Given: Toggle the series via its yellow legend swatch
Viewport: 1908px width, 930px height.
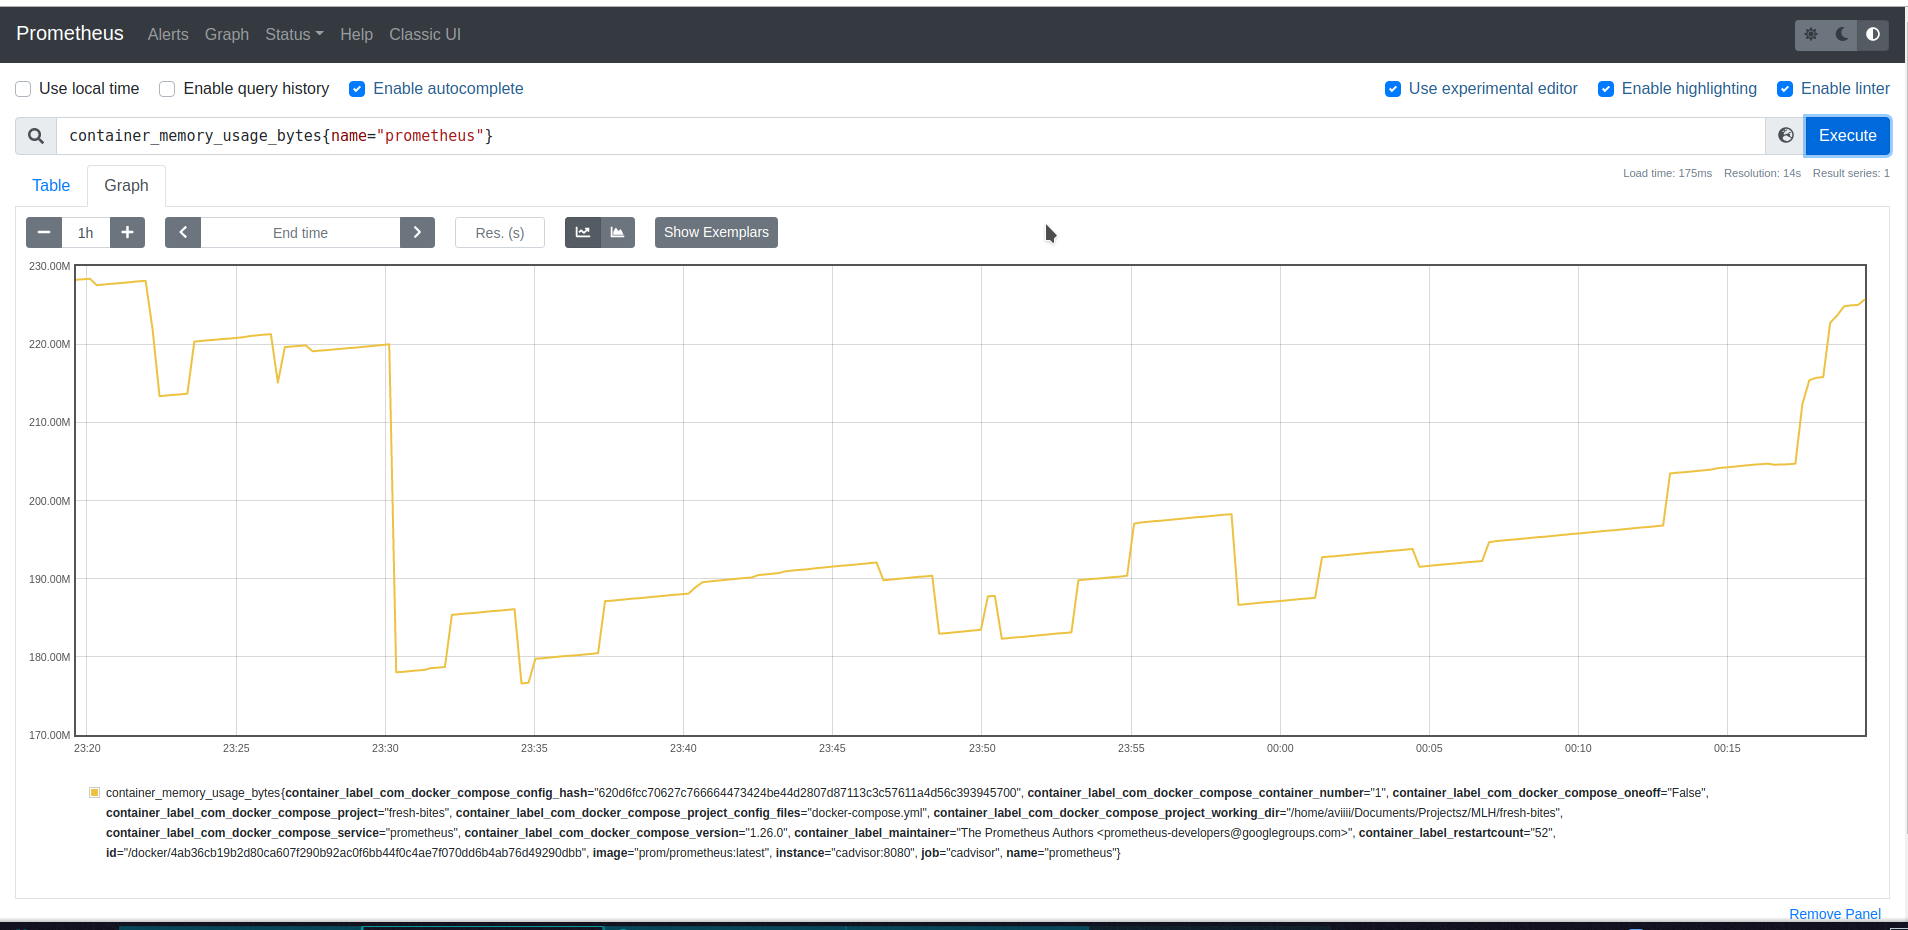Looking at the screenshot, I should point(95,793).
